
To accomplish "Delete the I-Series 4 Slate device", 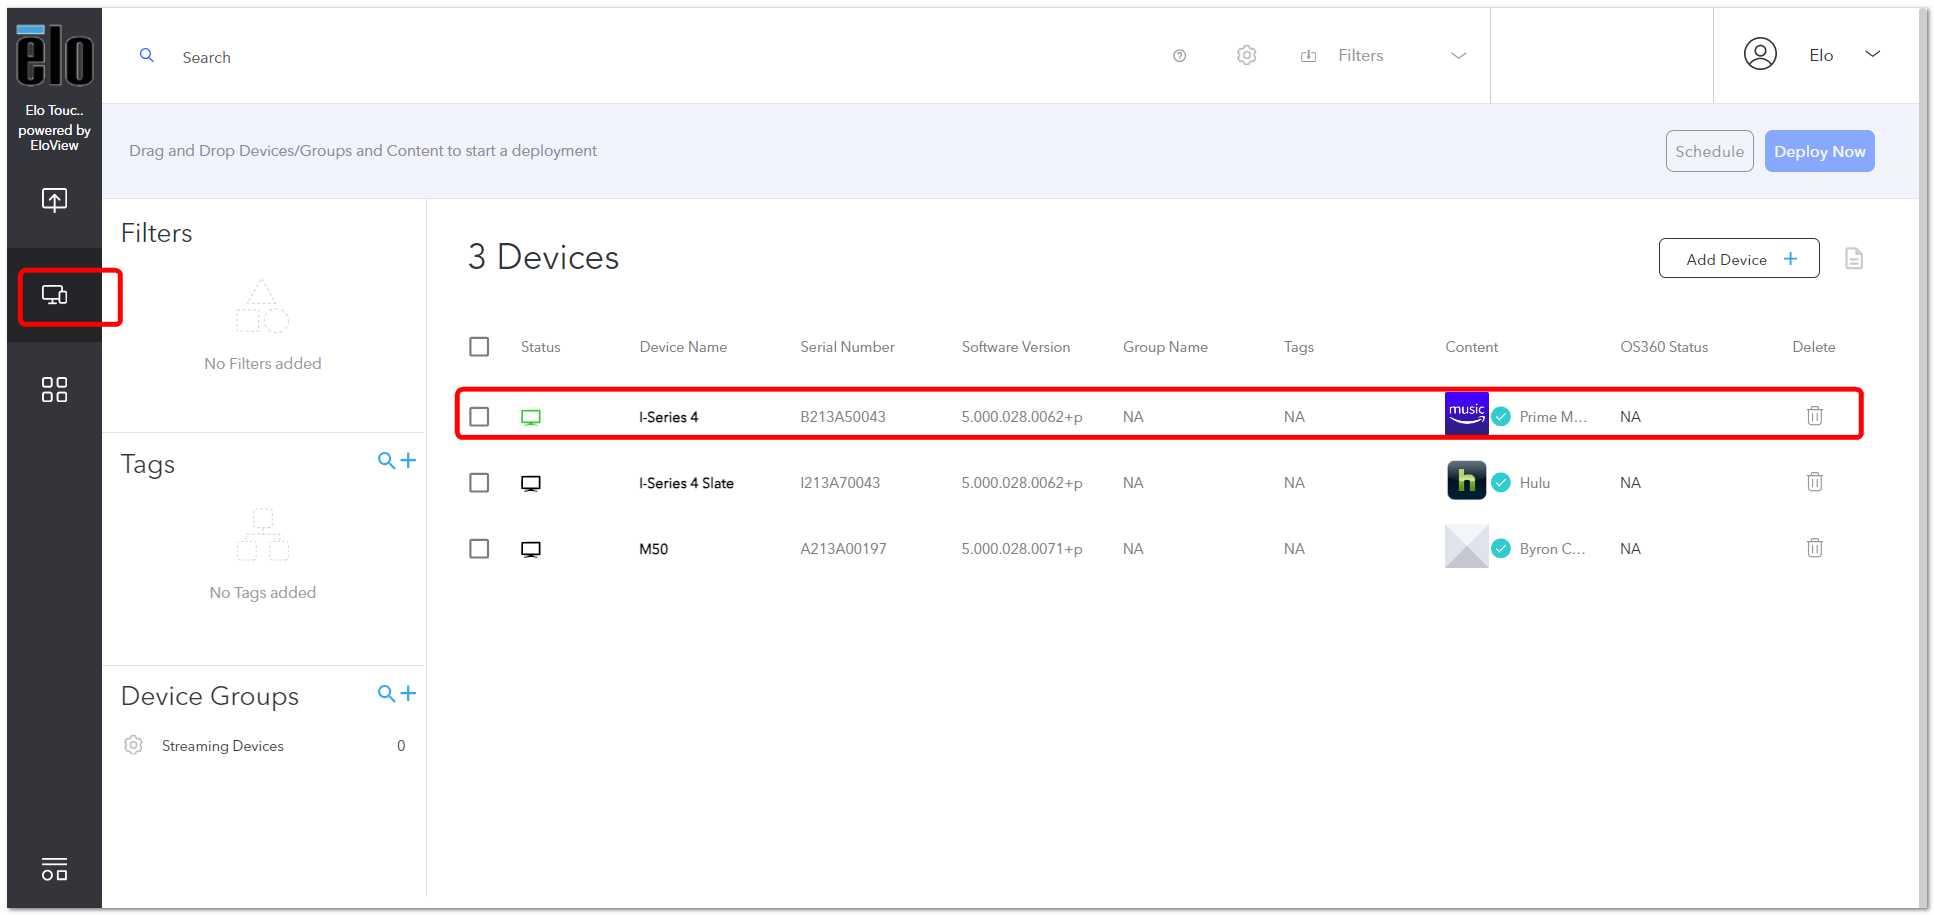I will point(1814,482).
